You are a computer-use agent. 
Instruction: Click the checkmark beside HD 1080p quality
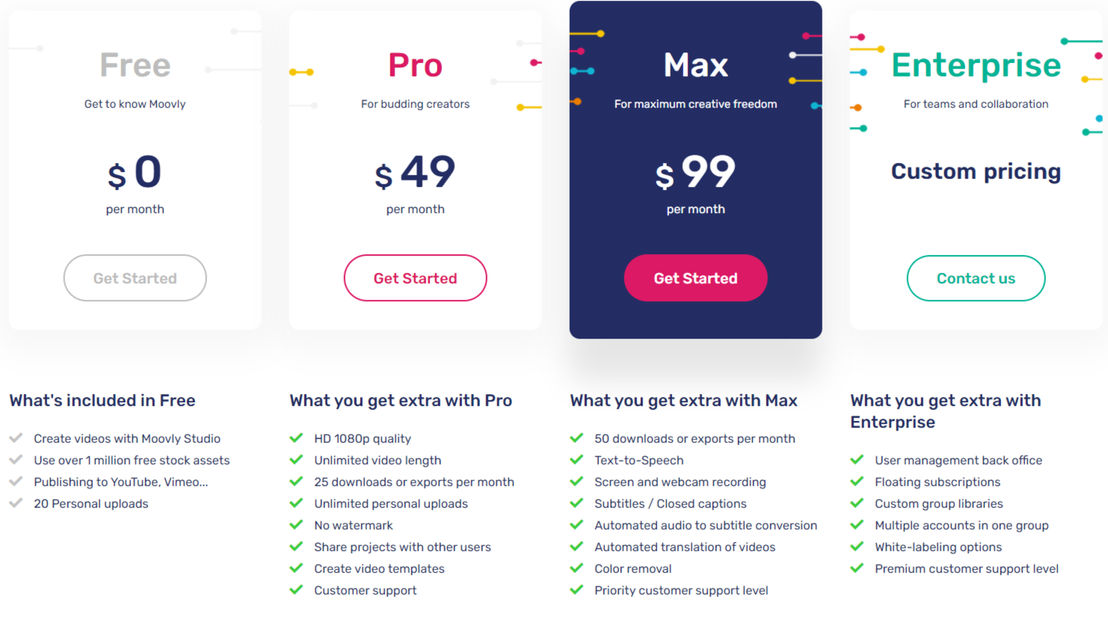click(296, 438)
